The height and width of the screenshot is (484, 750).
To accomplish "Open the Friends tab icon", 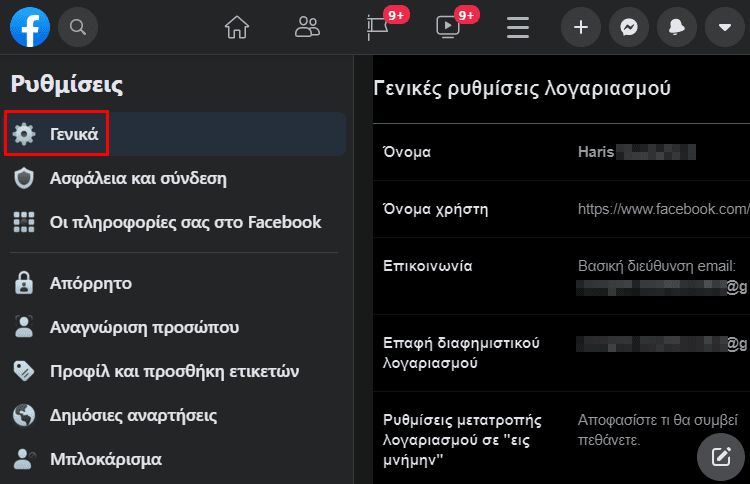I will [x=307, y=27].
